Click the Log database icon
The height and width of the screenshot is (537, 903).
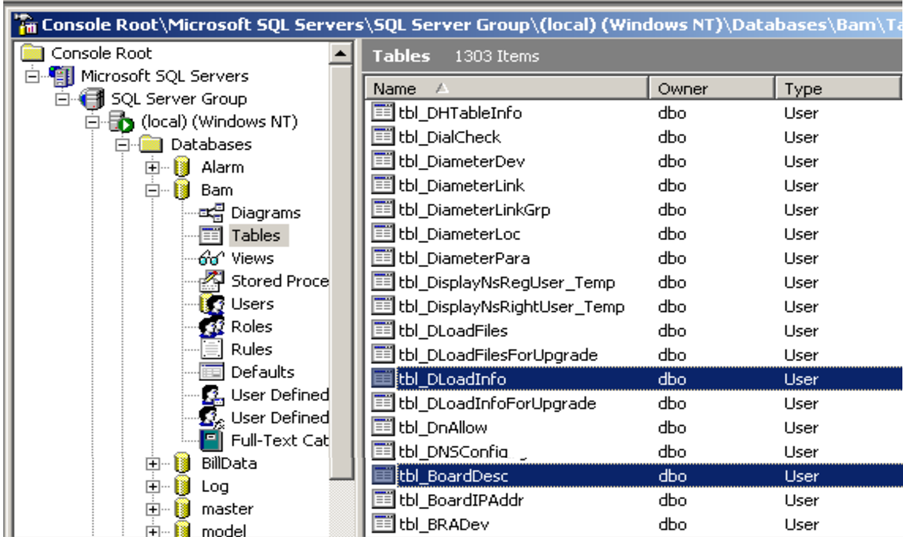182,486
